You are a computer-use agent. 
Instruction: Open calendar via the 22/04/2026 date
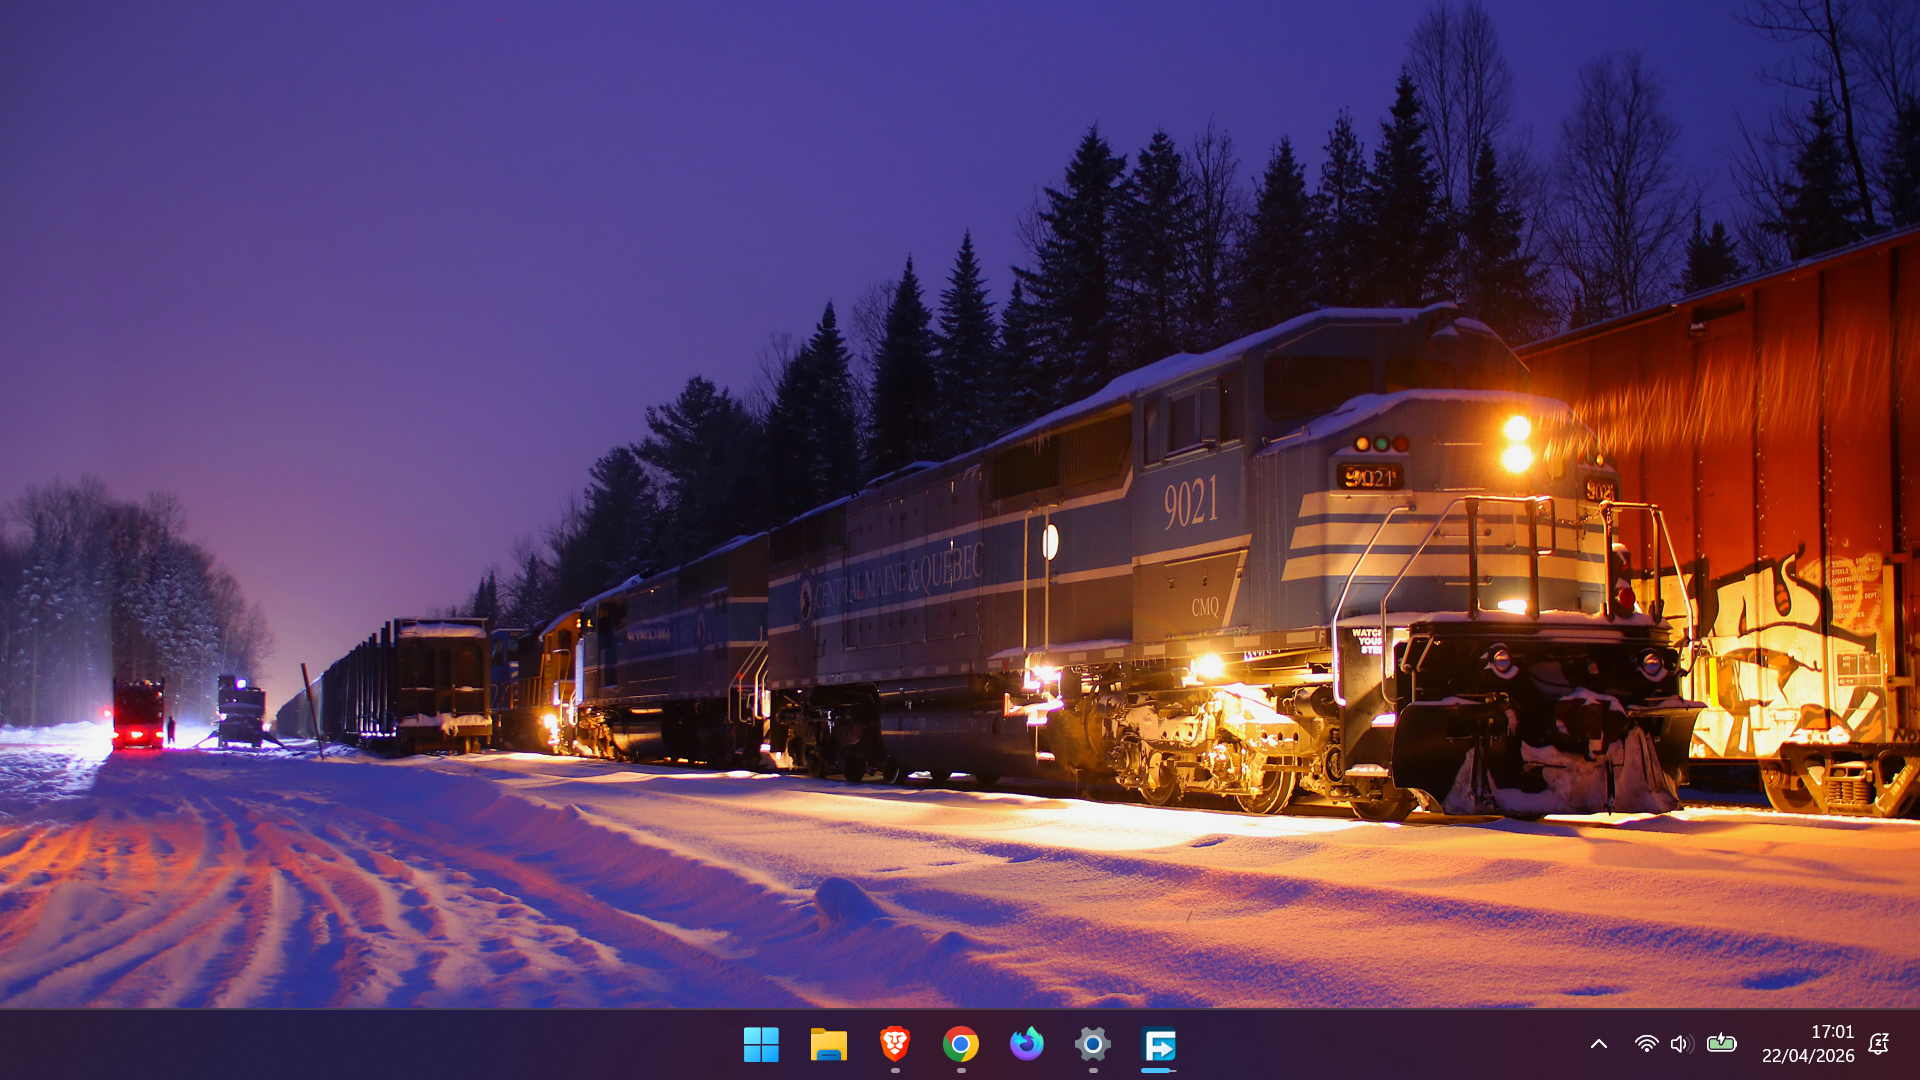point(1808,1056)
